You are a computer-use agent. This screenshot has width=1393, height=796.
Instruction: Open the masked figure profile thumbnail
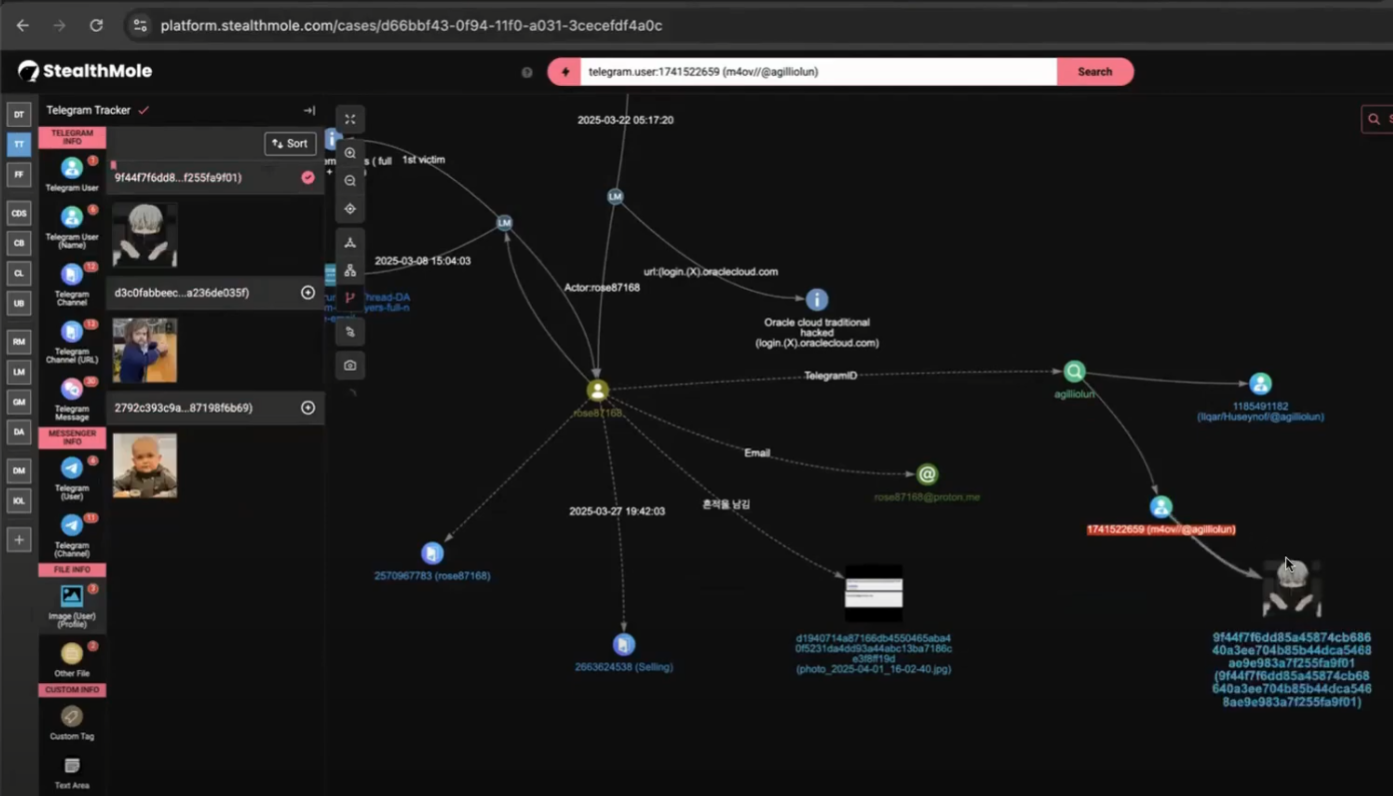point(145,235)
